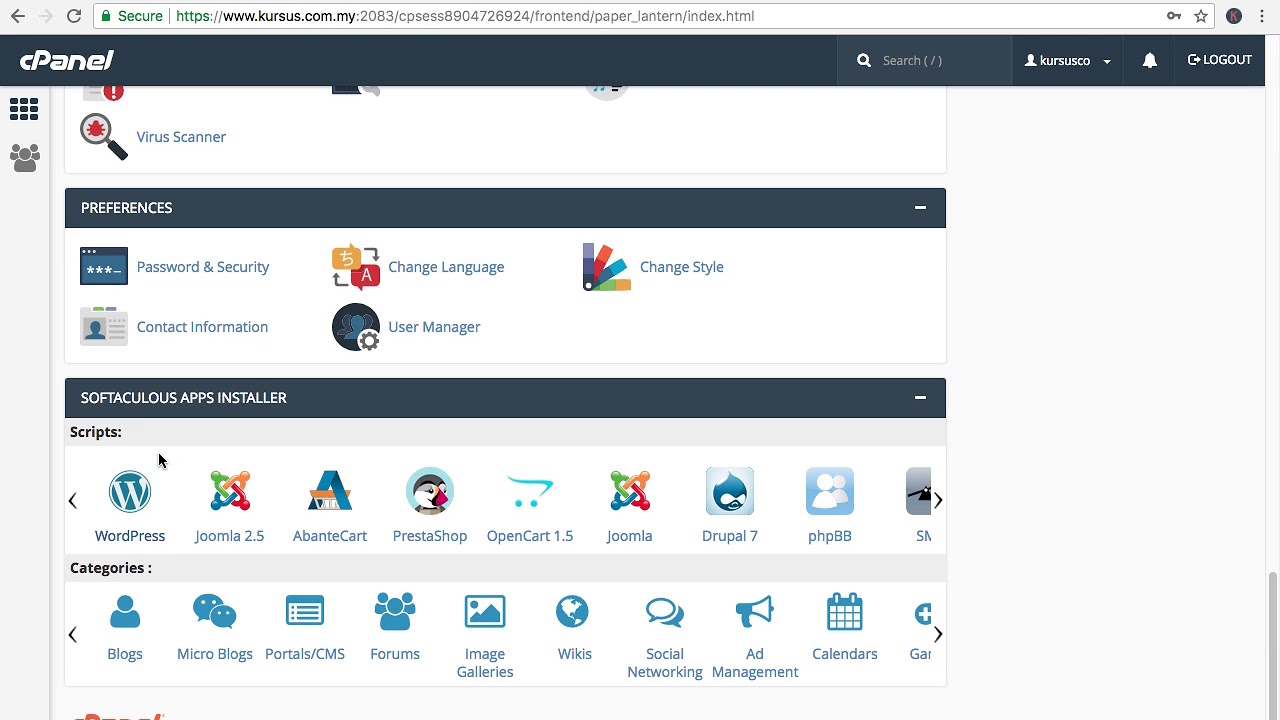This screenshot has width=1280, height=720.
Task: Click the cPanel home grid icon
Action: 24,109
